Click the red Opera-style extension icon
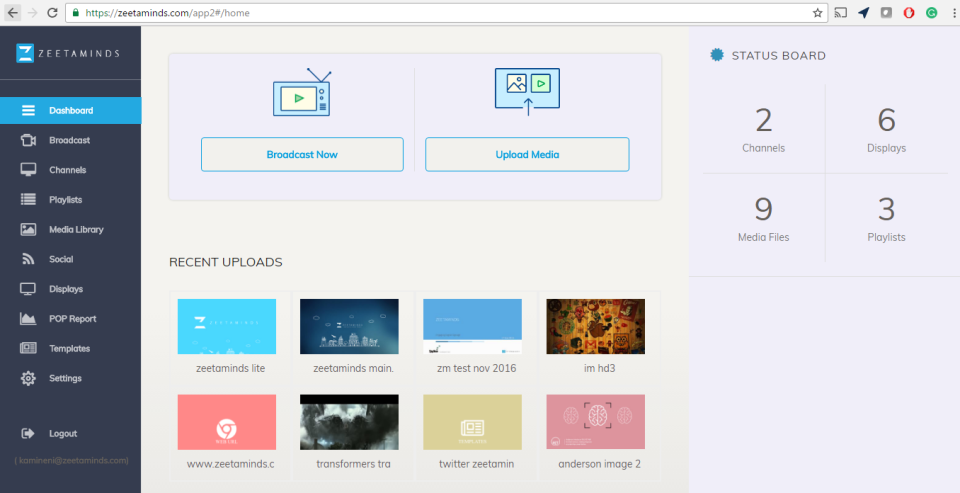This screenshot has width=960, height=493. (909, 13)
